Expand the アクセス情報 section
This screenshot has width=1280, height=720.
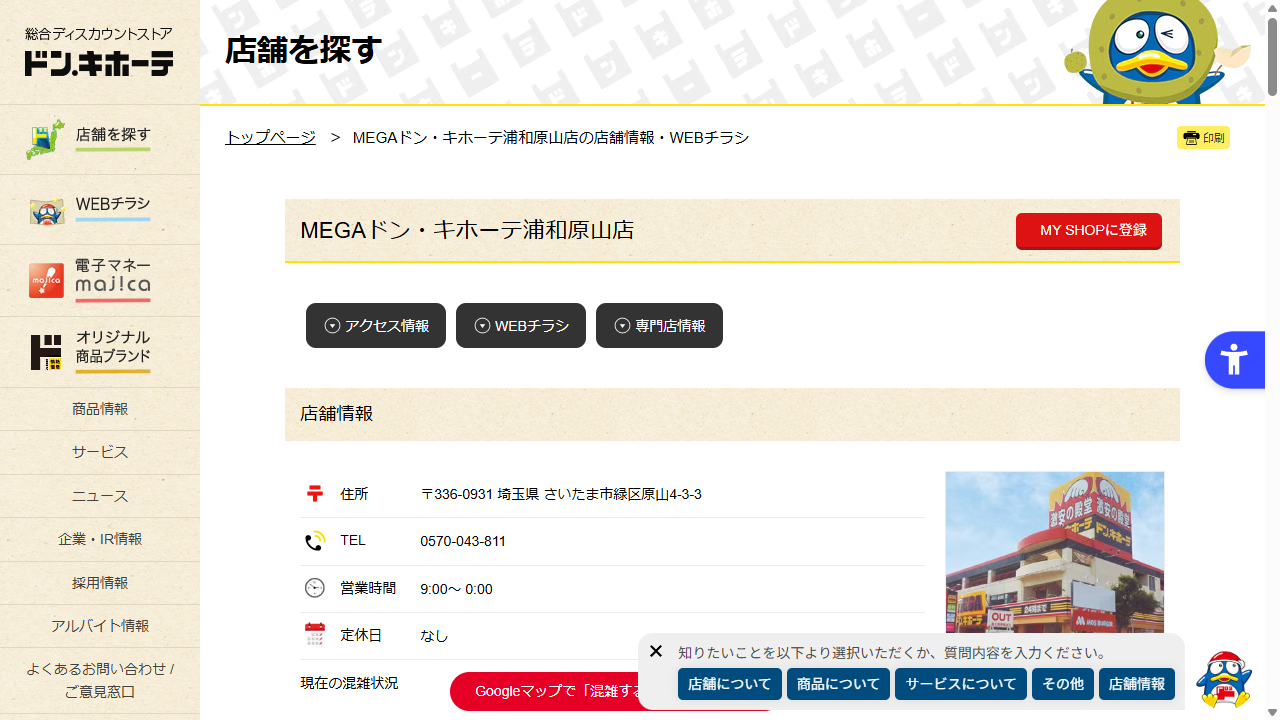coord(376,325)
